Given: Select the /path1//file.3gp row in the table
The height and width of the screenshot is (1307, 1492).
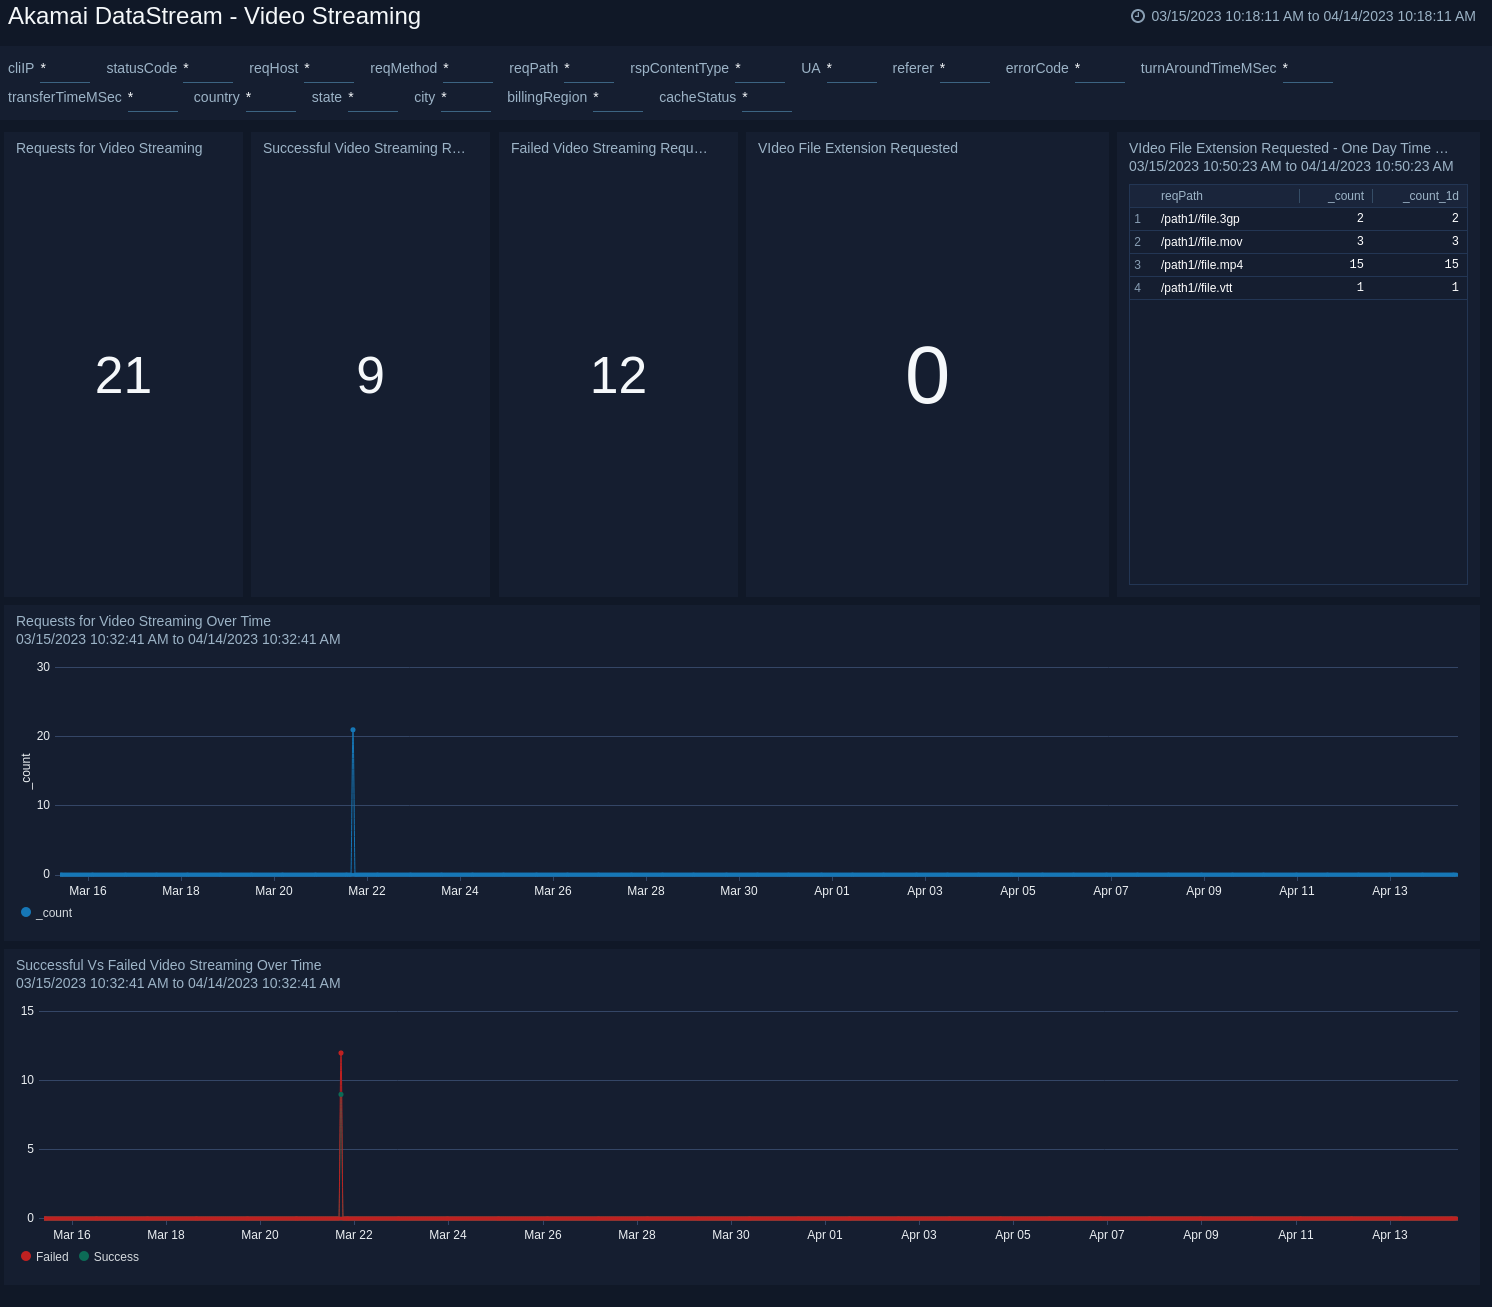Looking at the screenshot, I should click(1200, 219).
